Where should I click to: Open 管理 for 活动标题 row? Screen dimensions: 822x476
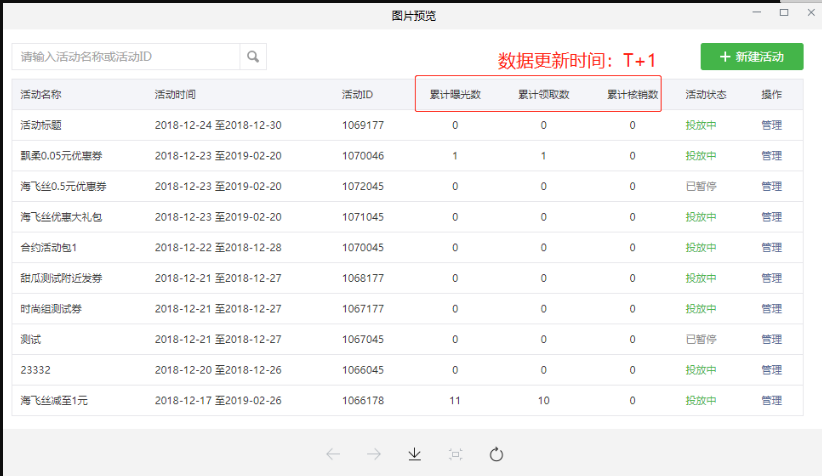[772, 125]
